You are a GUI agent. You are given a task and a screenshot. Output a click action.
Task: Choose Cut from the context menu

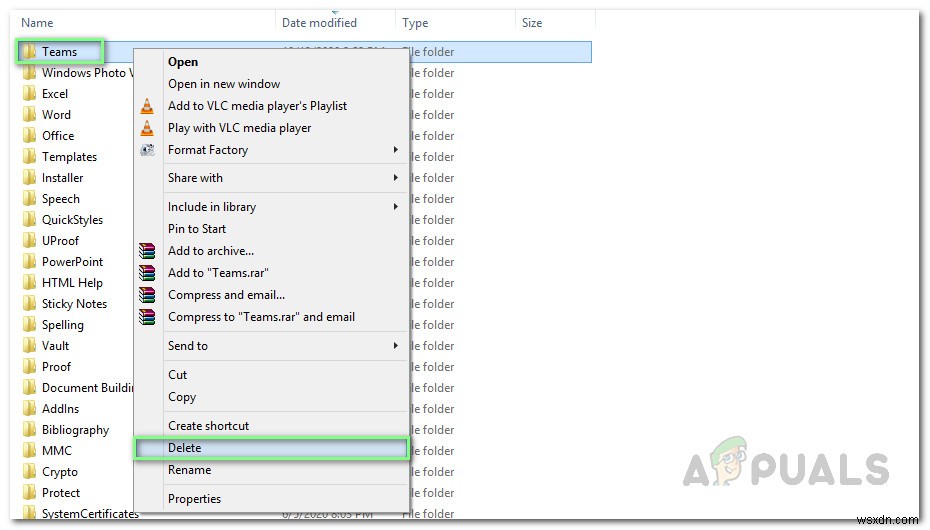click(x=177, y=375)
